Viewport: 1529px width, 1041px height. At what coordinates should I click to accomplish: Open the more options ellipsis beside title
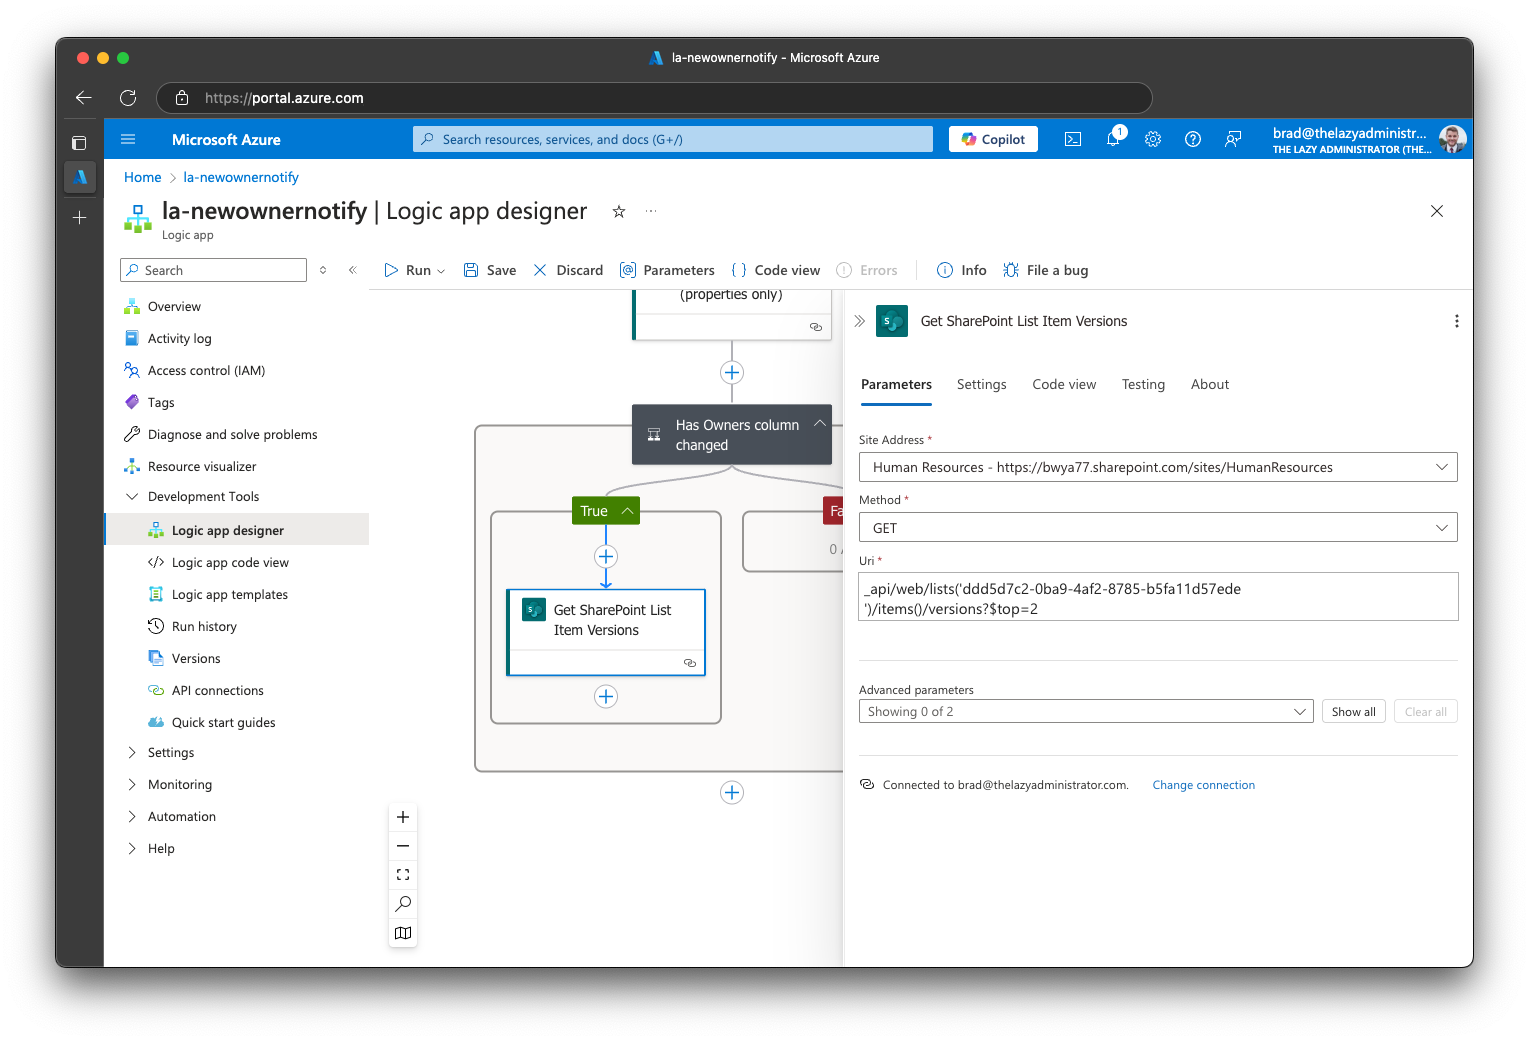pyautogui.click(x=651, y=211)
